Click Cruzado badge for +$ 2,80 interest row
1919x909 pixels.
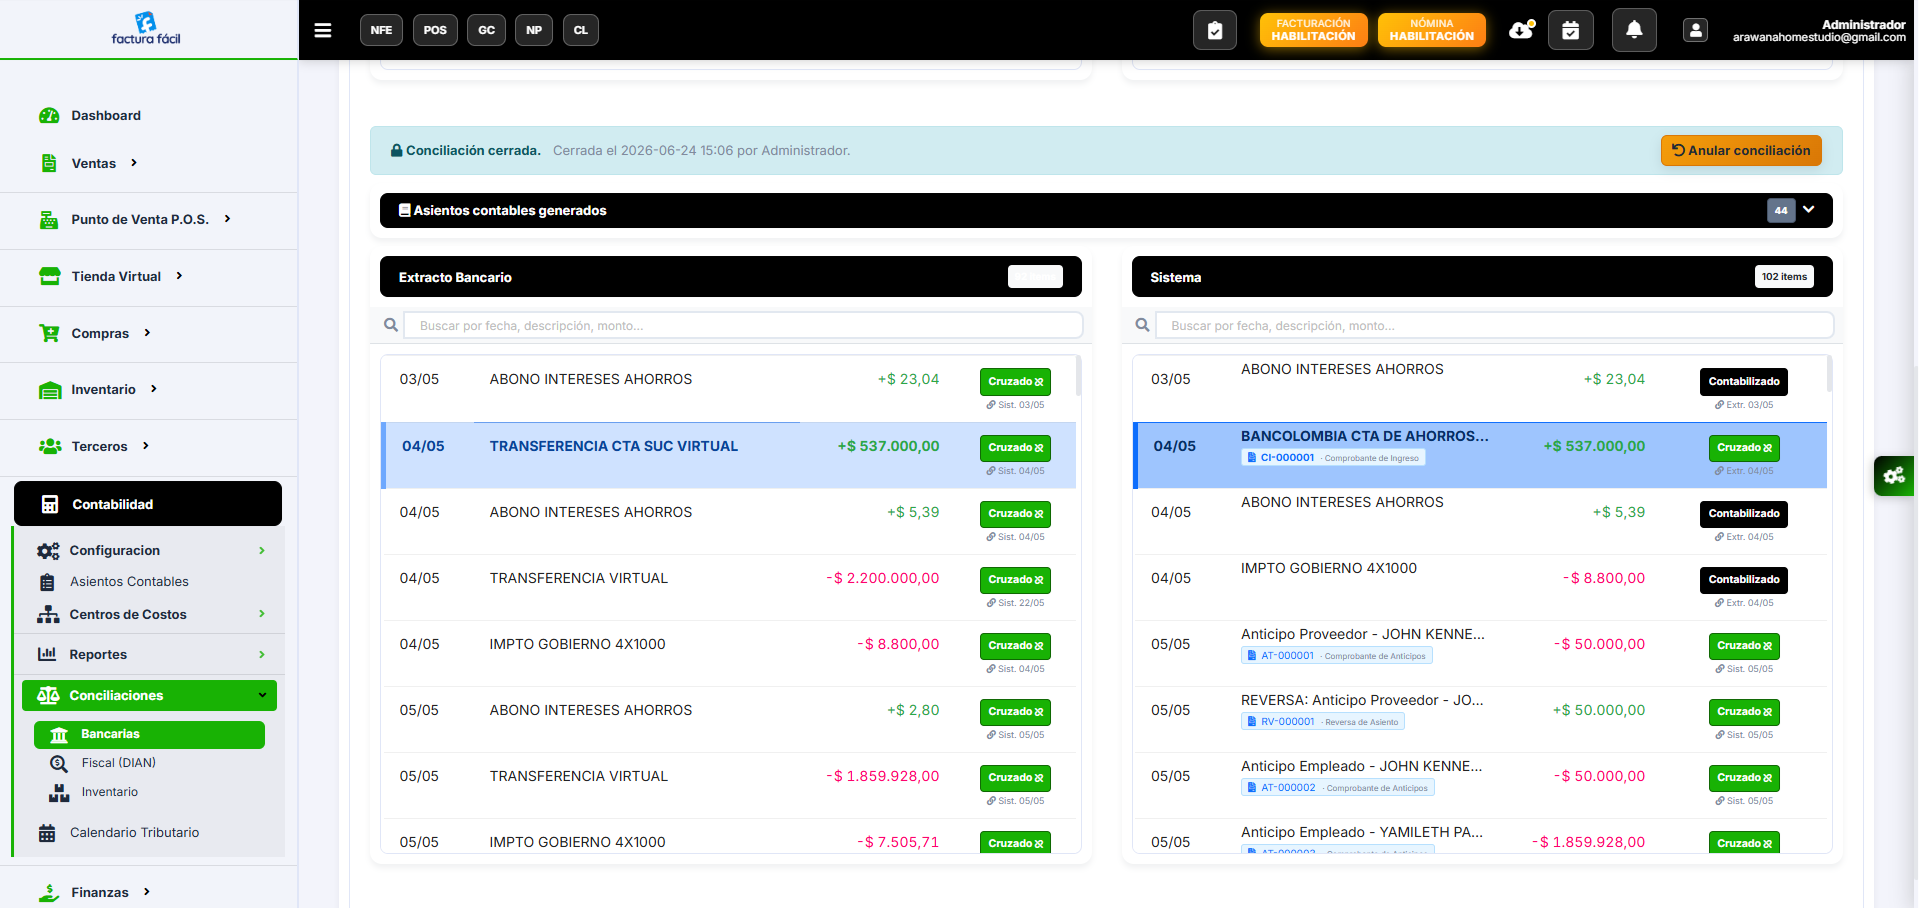point(1015,712)
